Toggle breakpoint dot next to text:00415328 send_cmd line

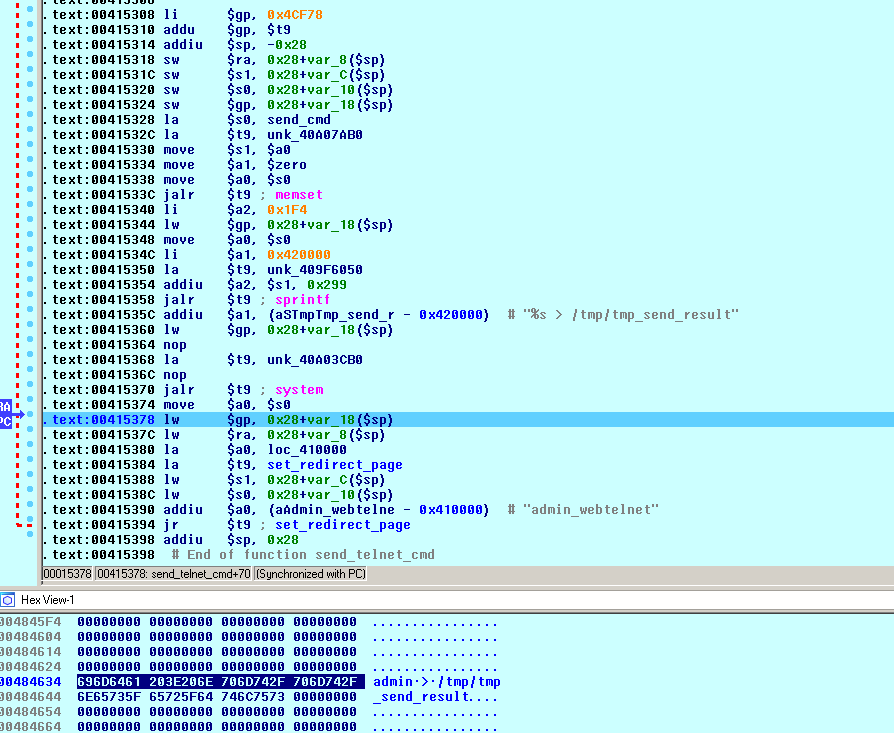[x=30, y=114]
